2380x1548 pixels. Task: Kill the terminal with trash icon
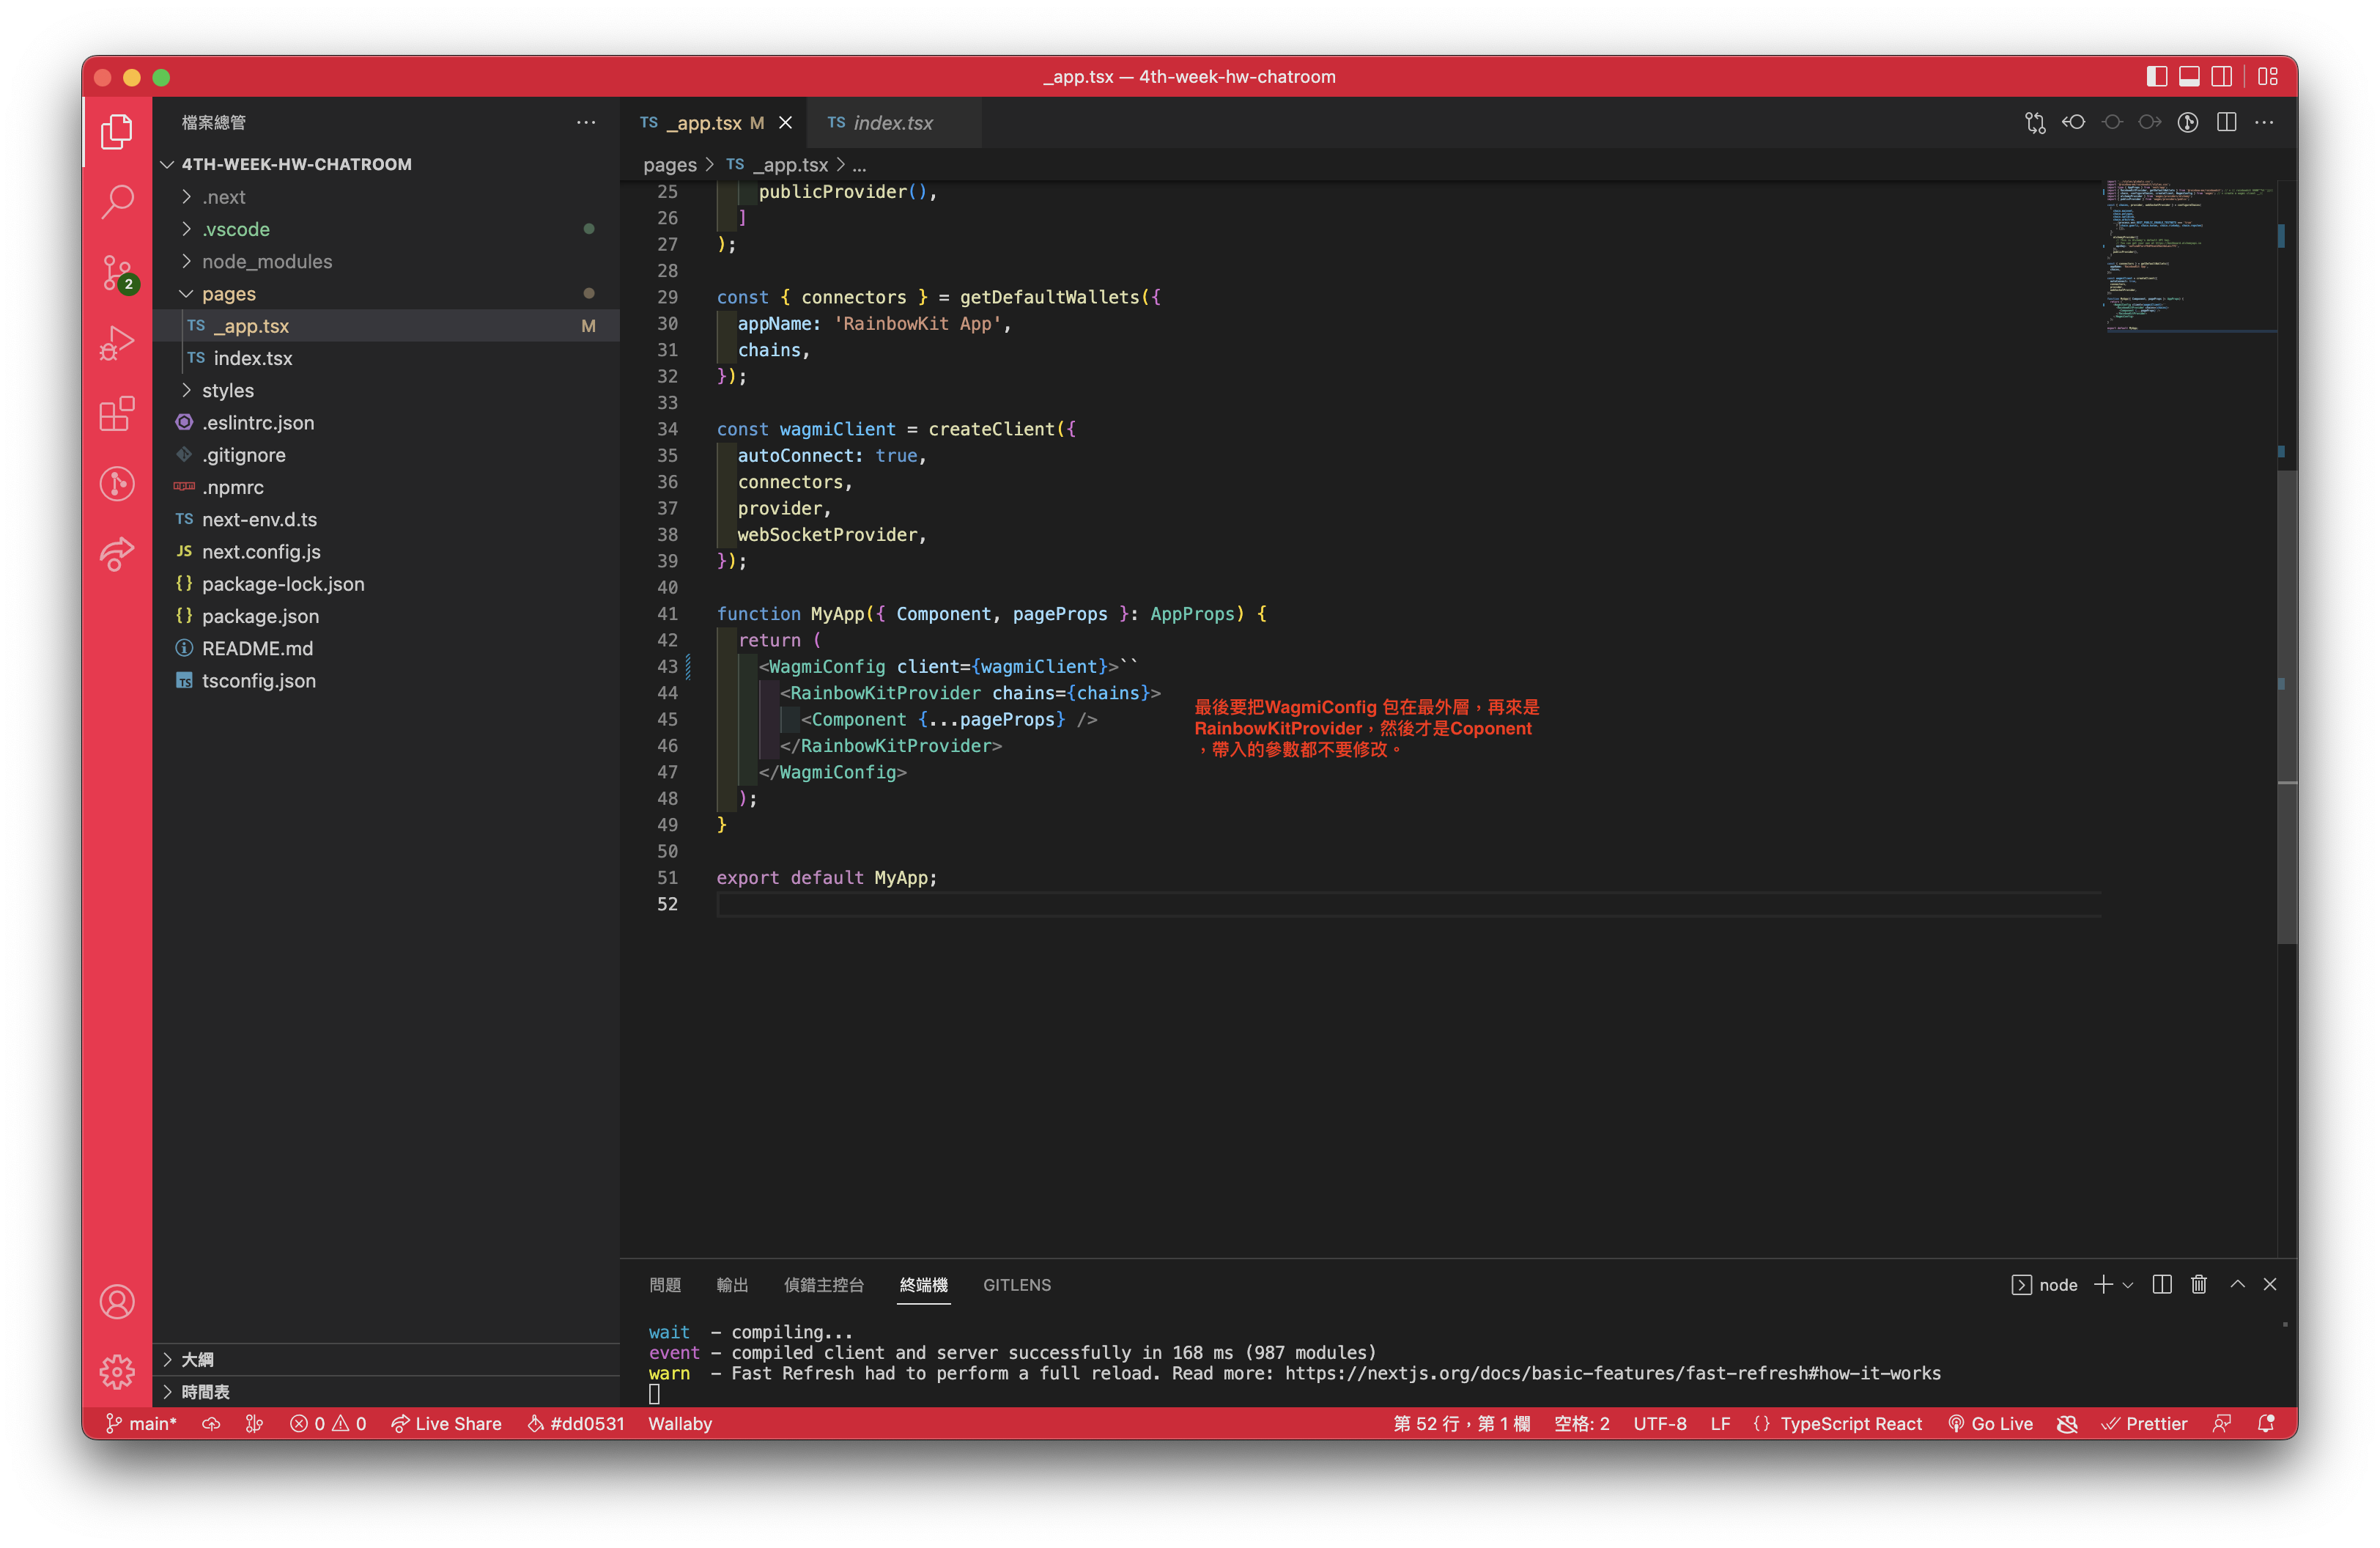2198,1284
